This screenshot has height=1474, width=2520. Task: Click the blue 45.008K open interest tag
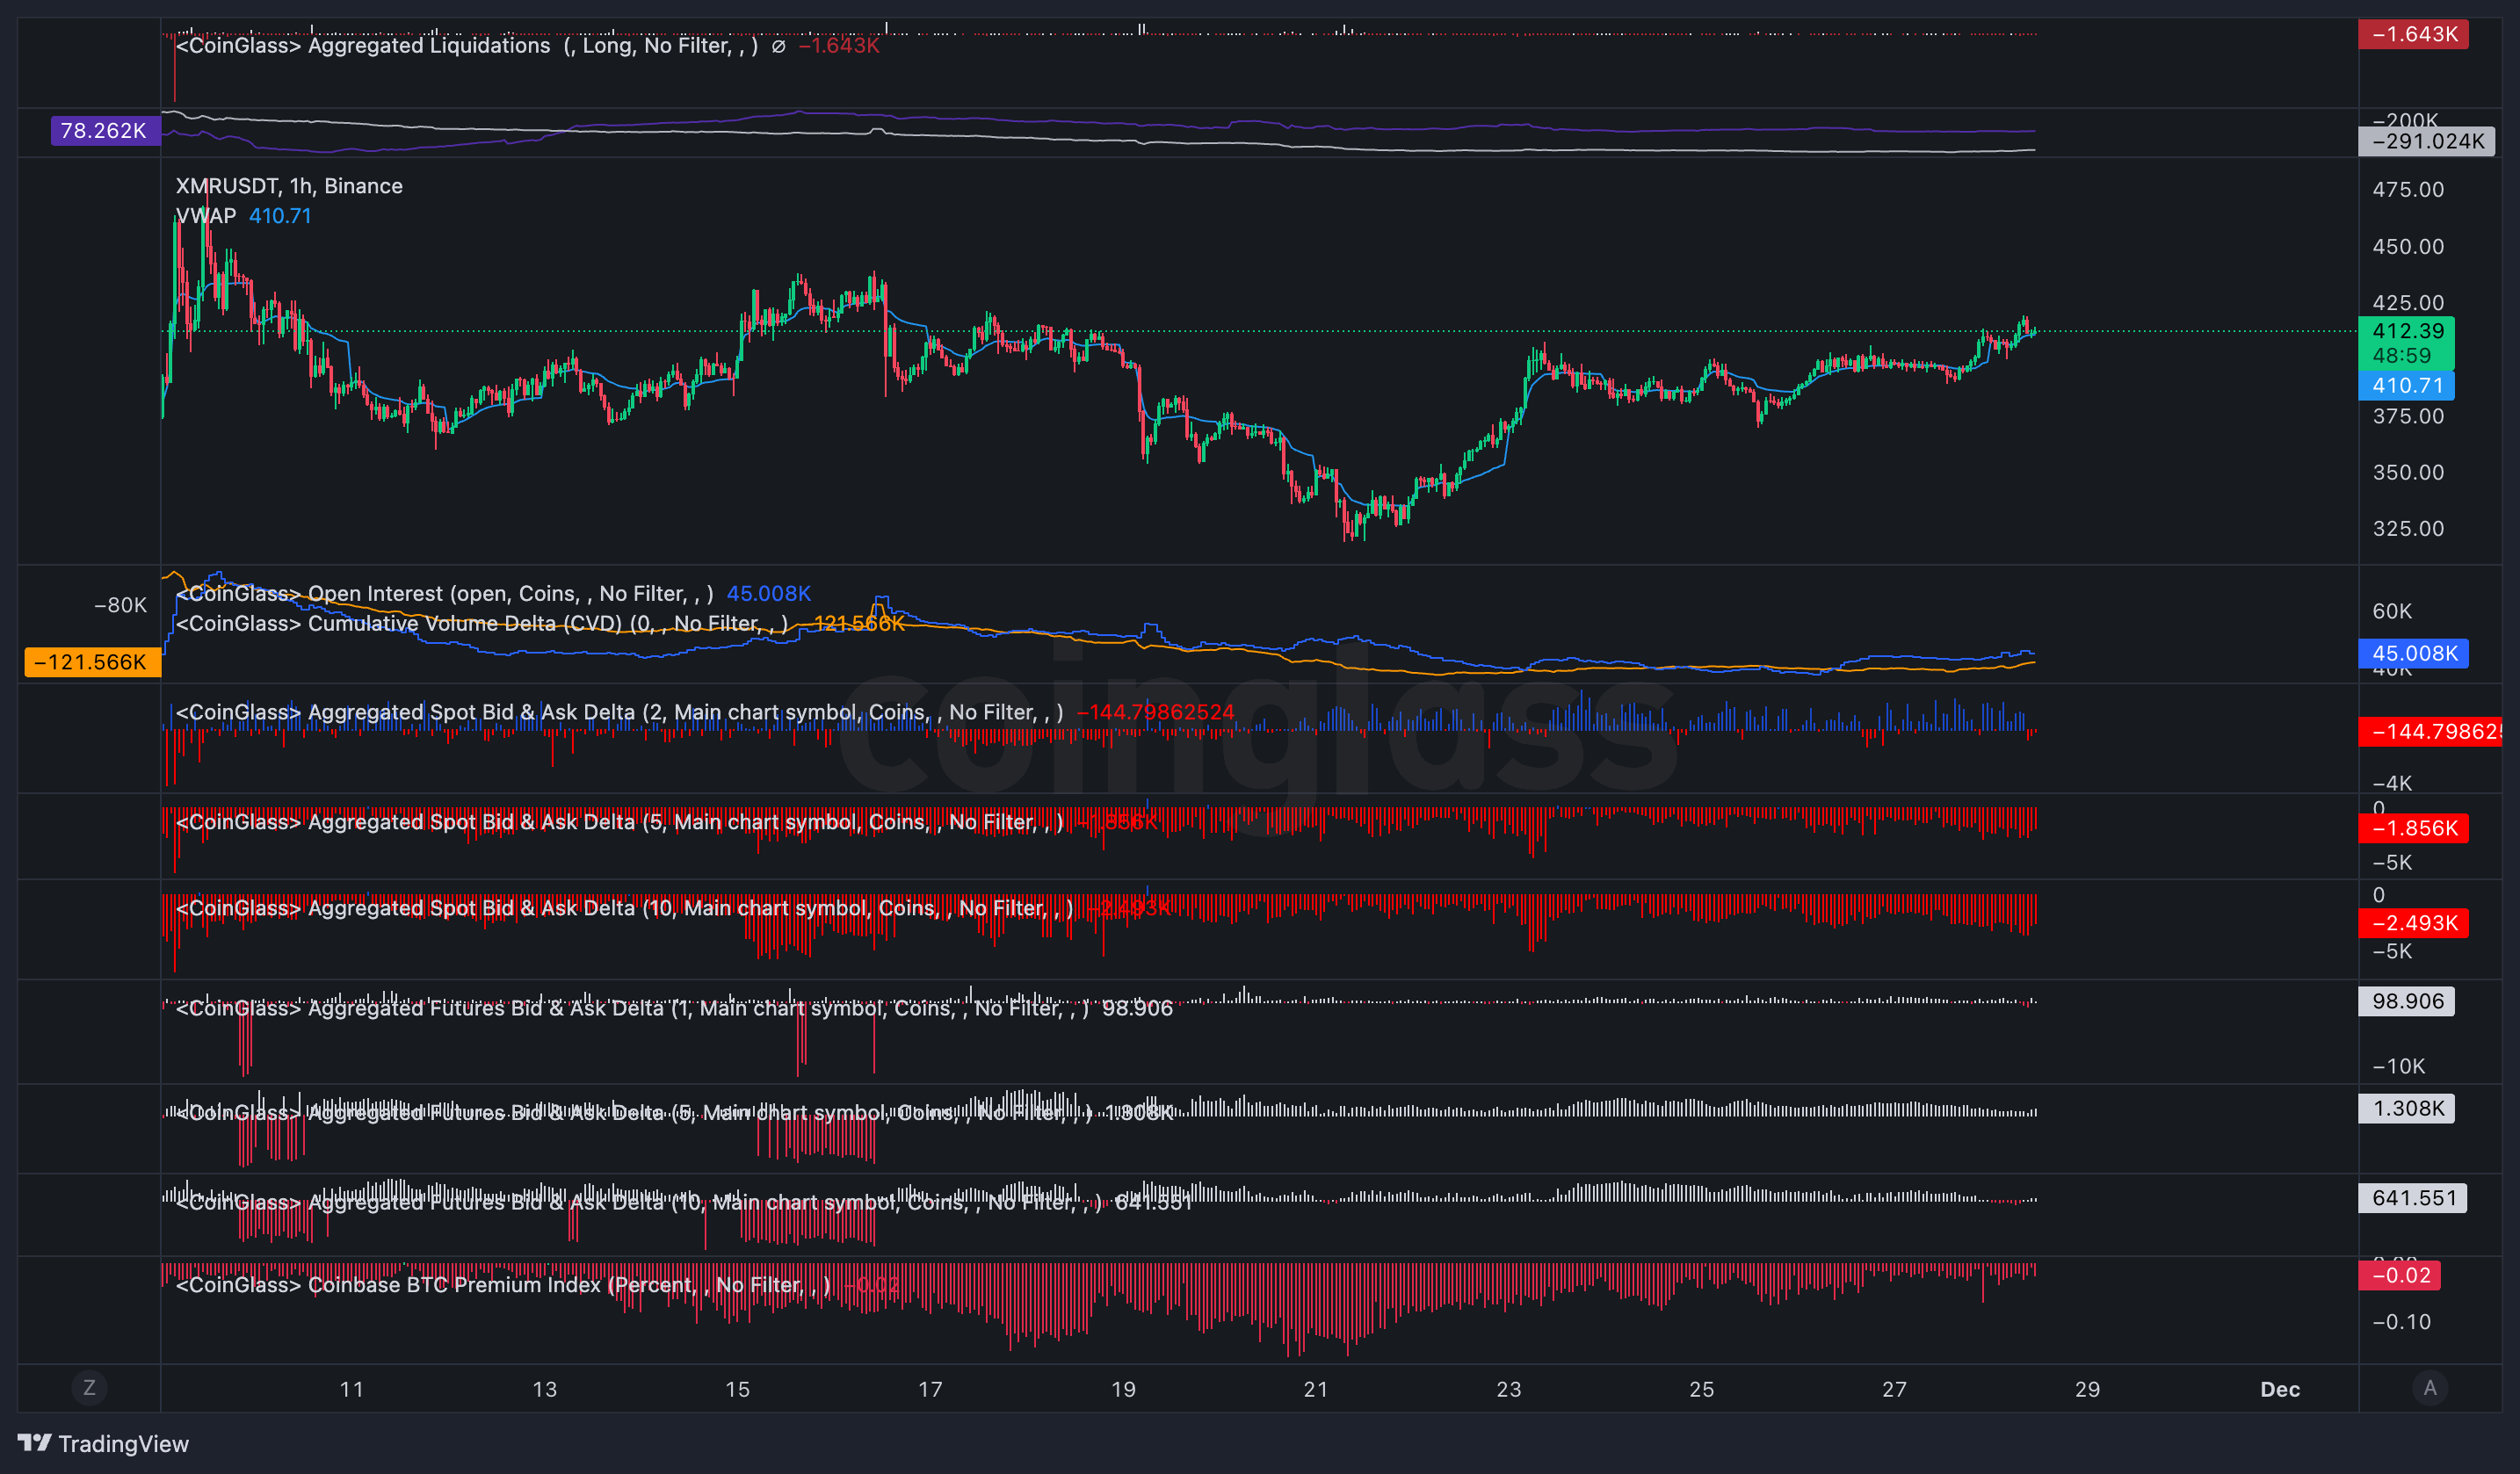point(2411,654)
